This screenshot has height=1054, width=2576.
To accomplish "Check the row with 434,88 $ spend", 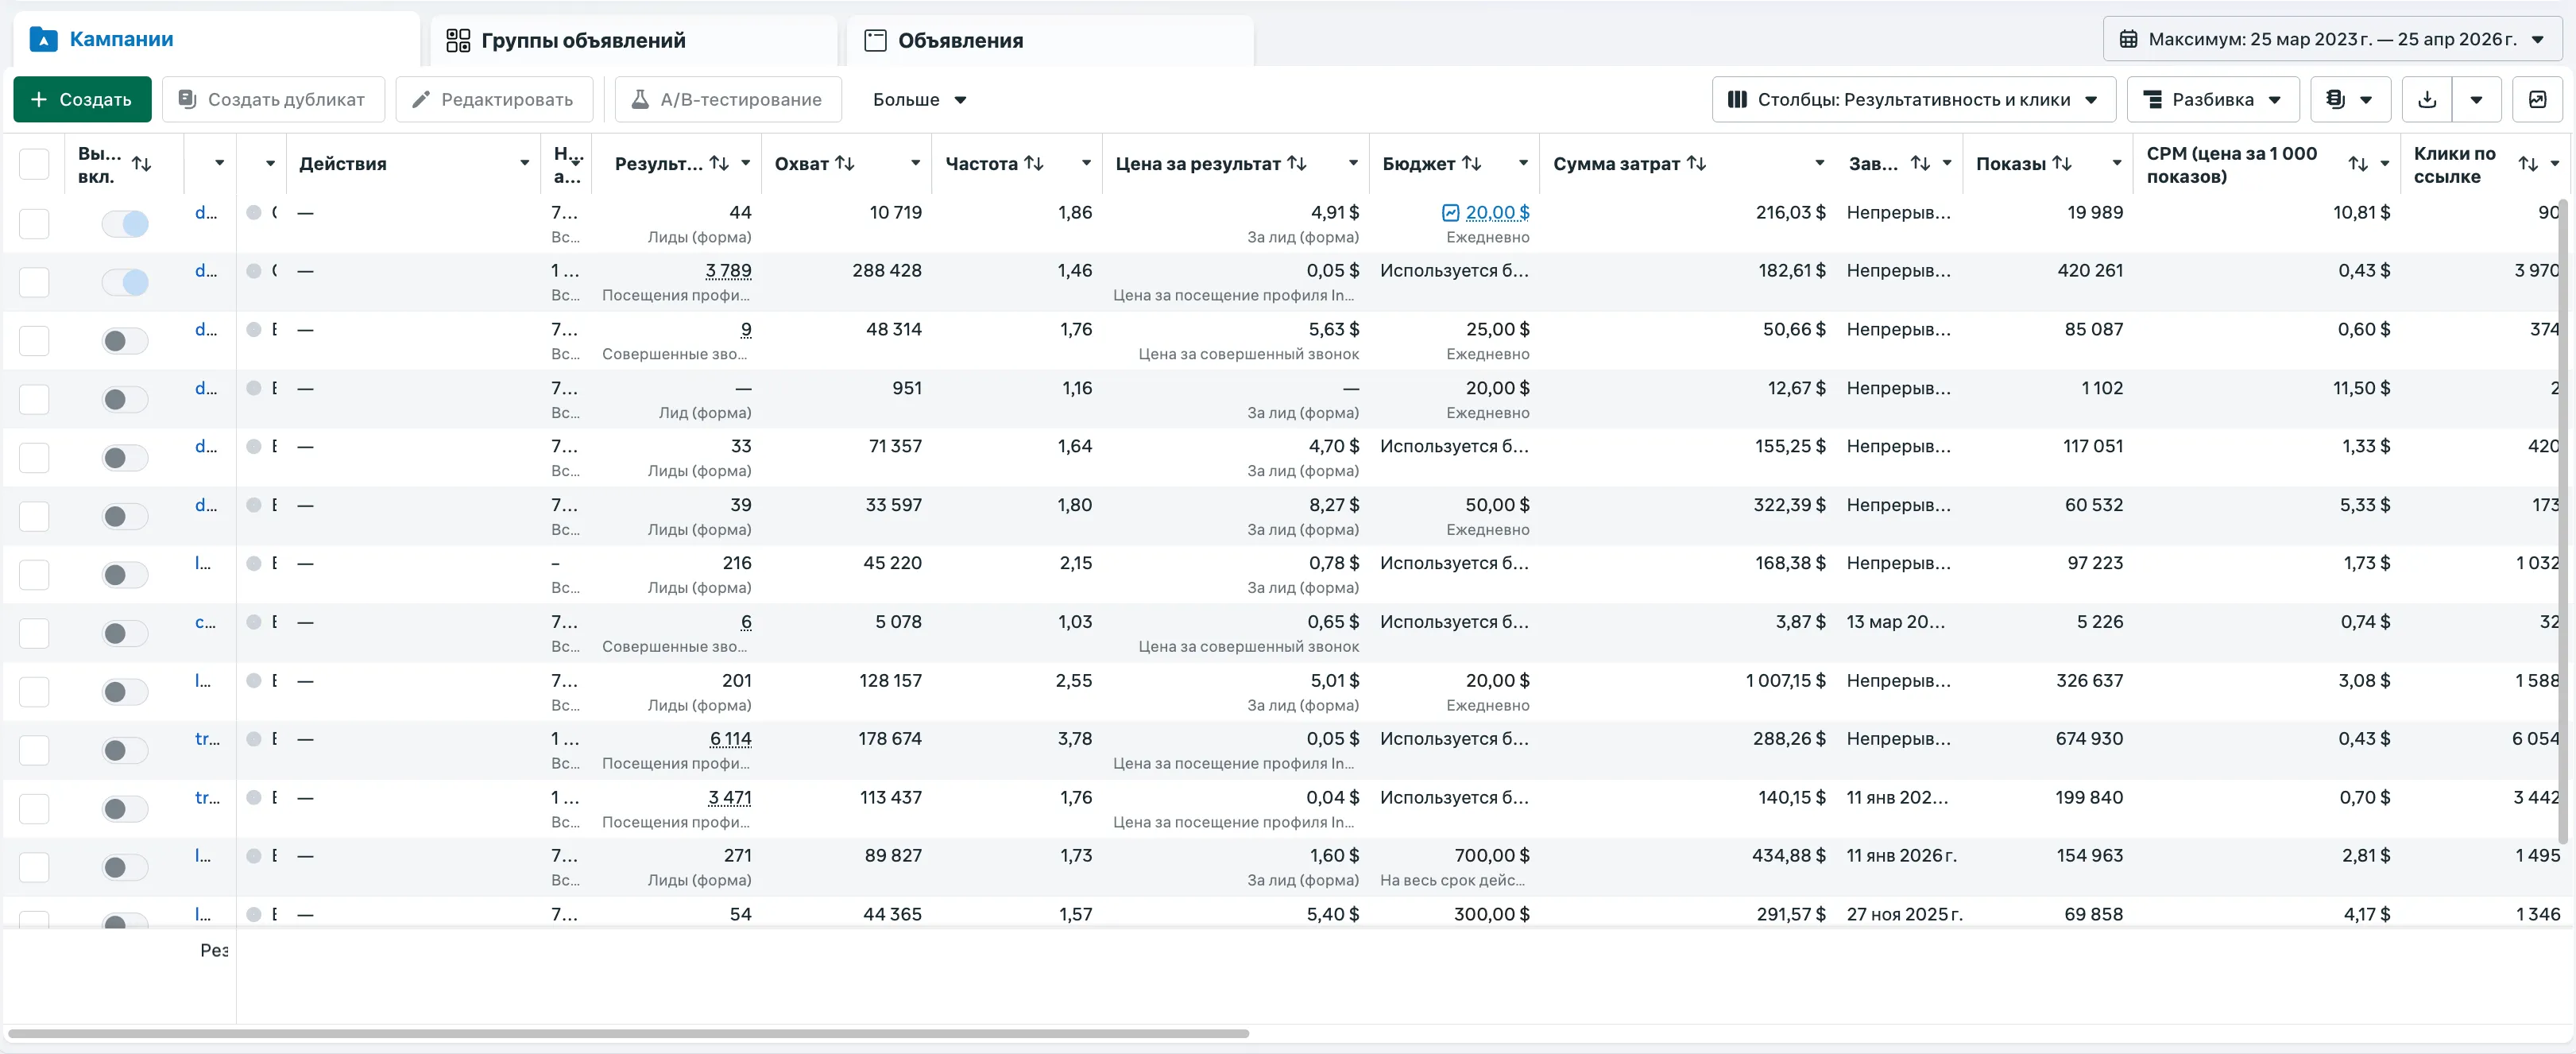I will 34,867.
